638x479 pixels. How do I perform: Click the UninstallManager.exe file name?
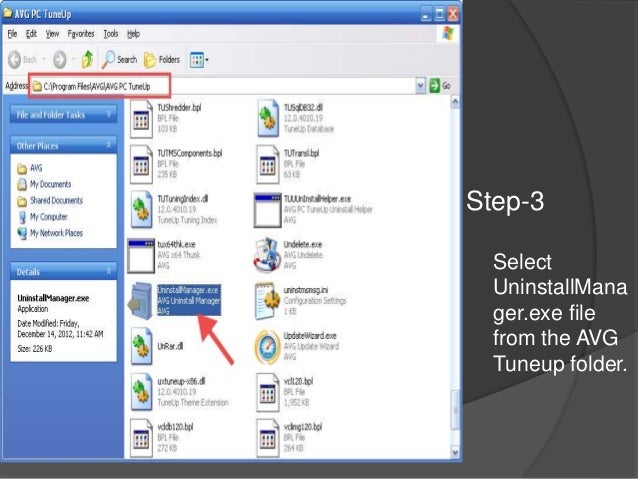[x=188, y=290]
